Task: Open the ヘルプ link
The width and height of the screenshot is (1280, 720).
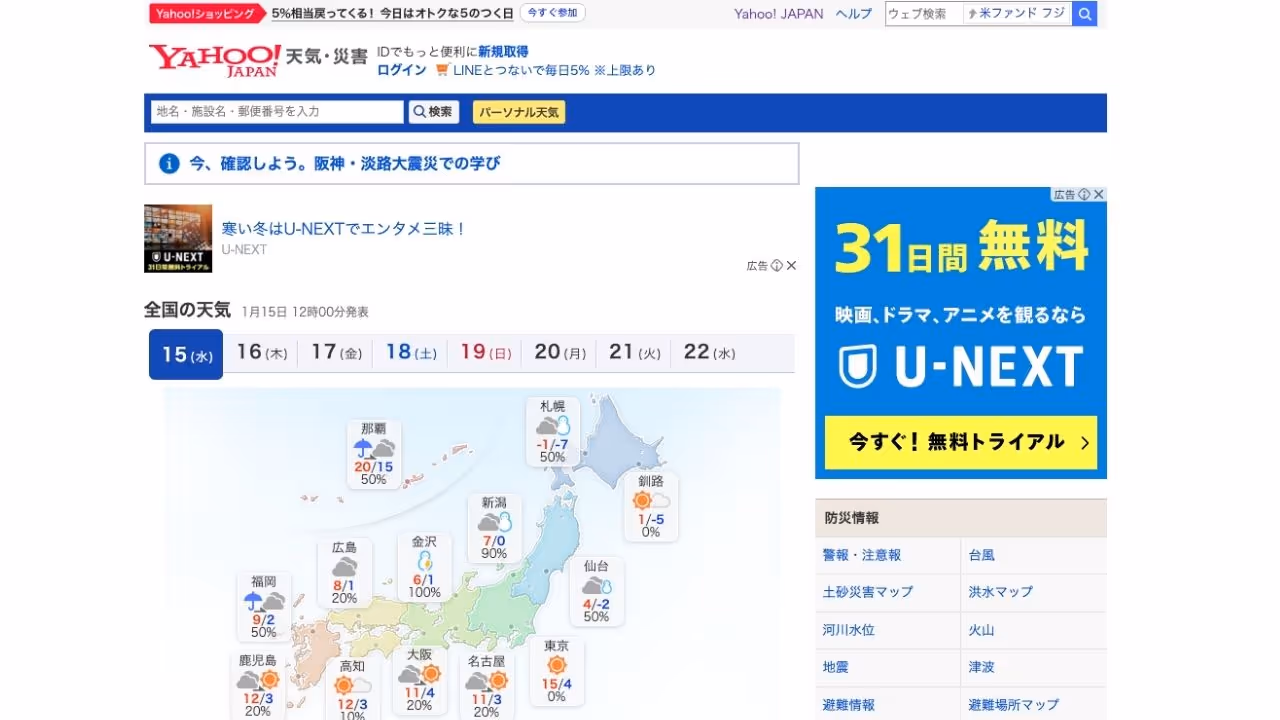Action: [854, 14]
